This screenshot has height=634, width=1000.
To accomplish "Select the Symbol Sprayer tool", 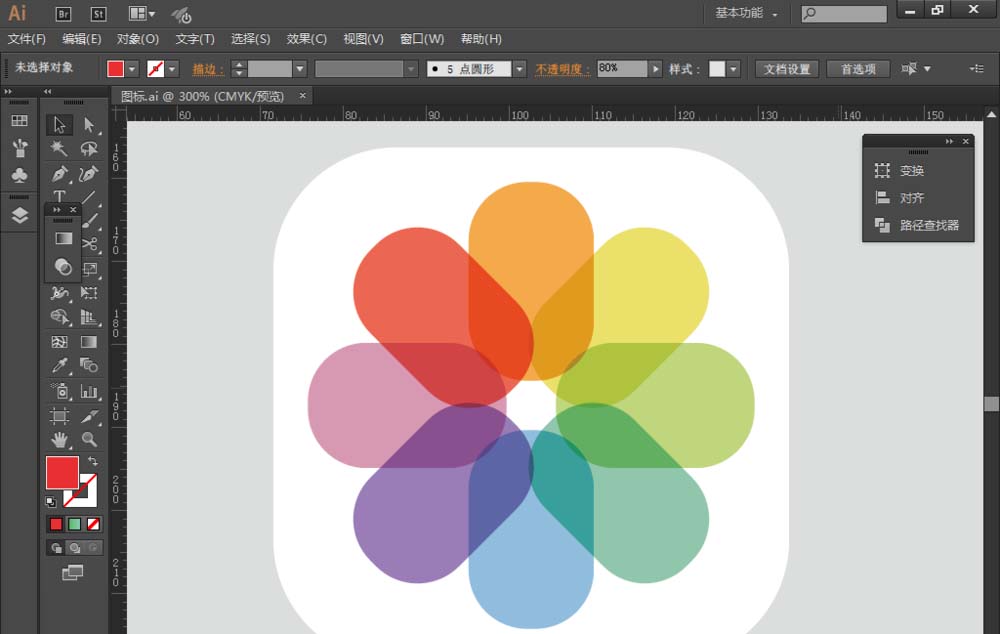I will (x=59, y=390).
